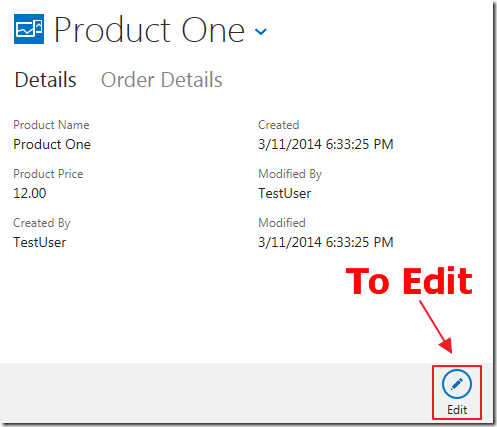Viewport: 497px width, 427px height.
Task: Click the Modified field label
Action: (282, 223)
